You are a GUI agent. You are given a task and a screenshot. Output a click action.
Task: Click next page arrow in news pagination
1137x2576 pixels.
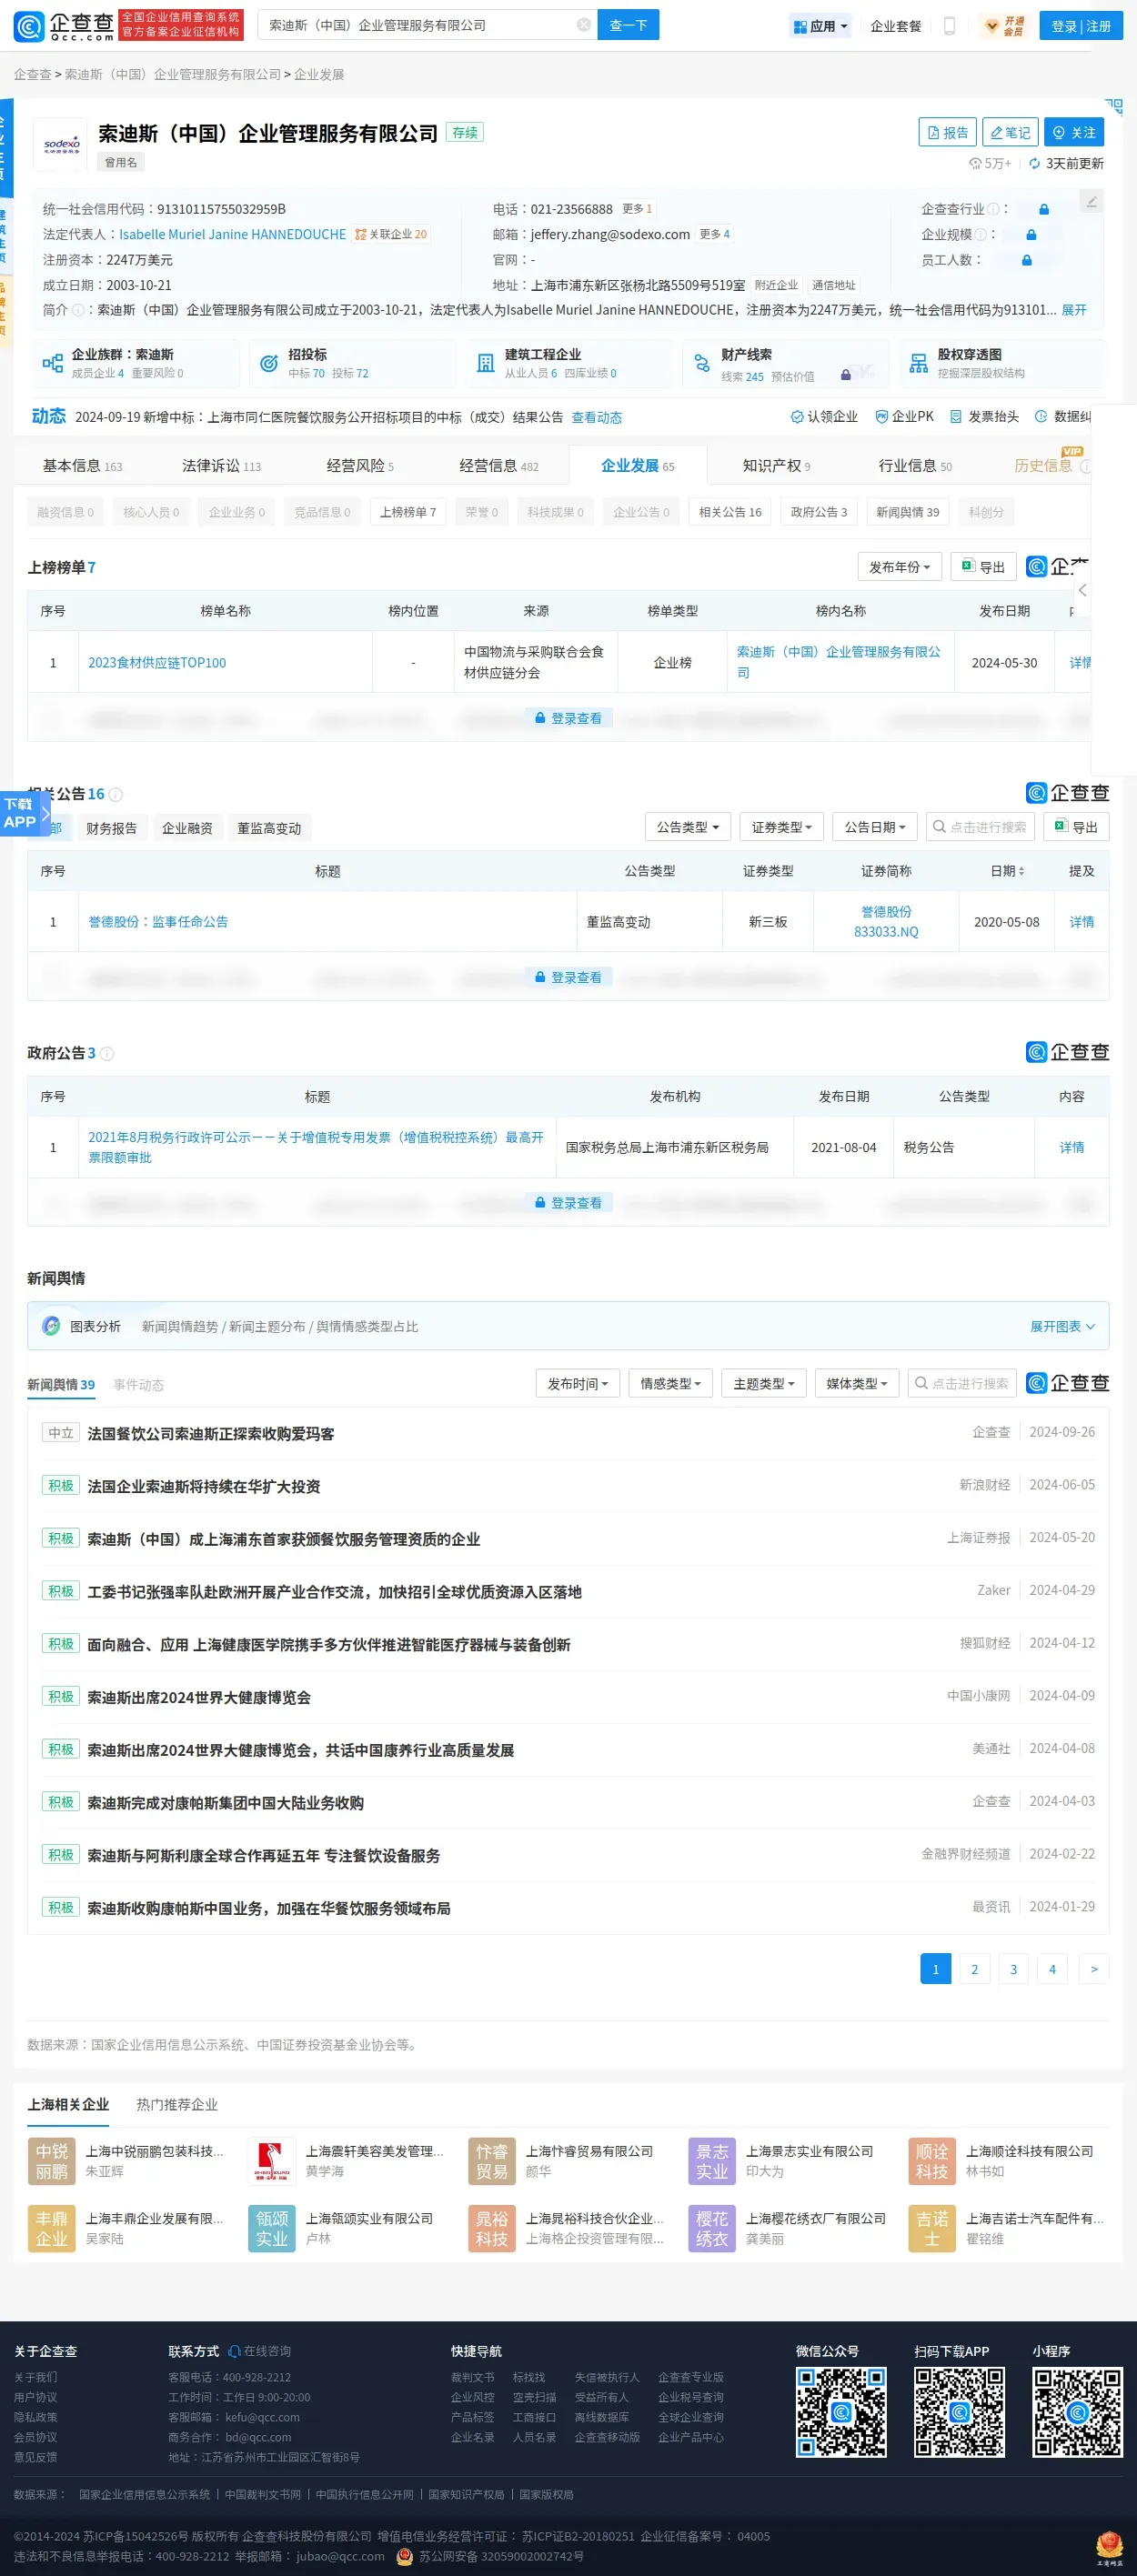pos(1093,1969)
